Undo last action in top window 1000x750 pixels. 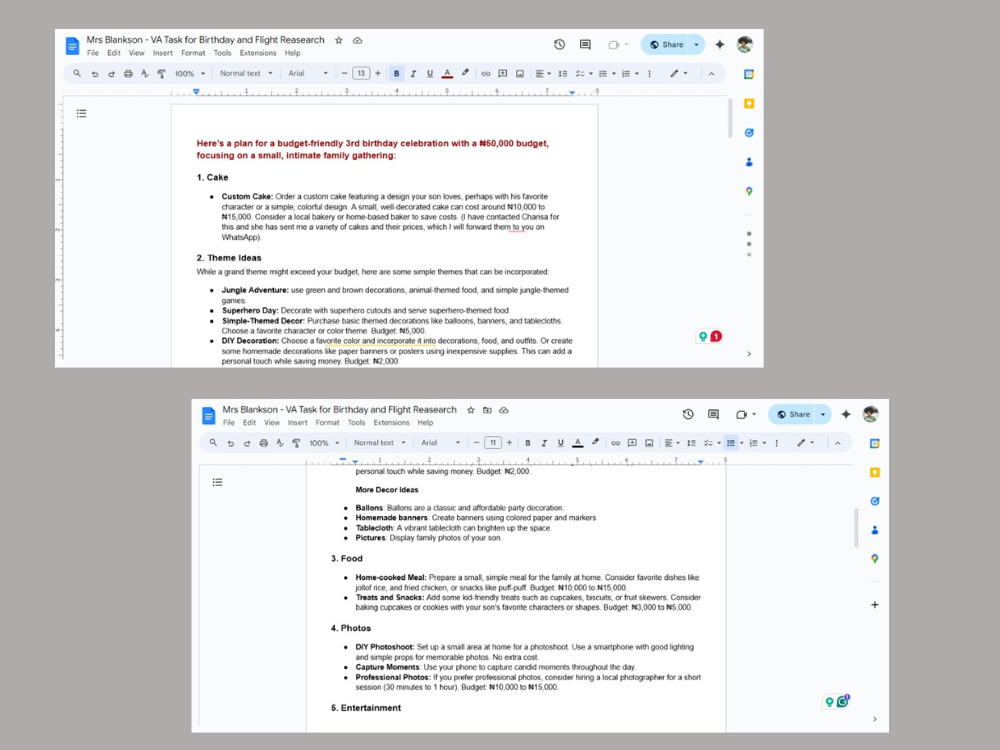pos(94,73)
